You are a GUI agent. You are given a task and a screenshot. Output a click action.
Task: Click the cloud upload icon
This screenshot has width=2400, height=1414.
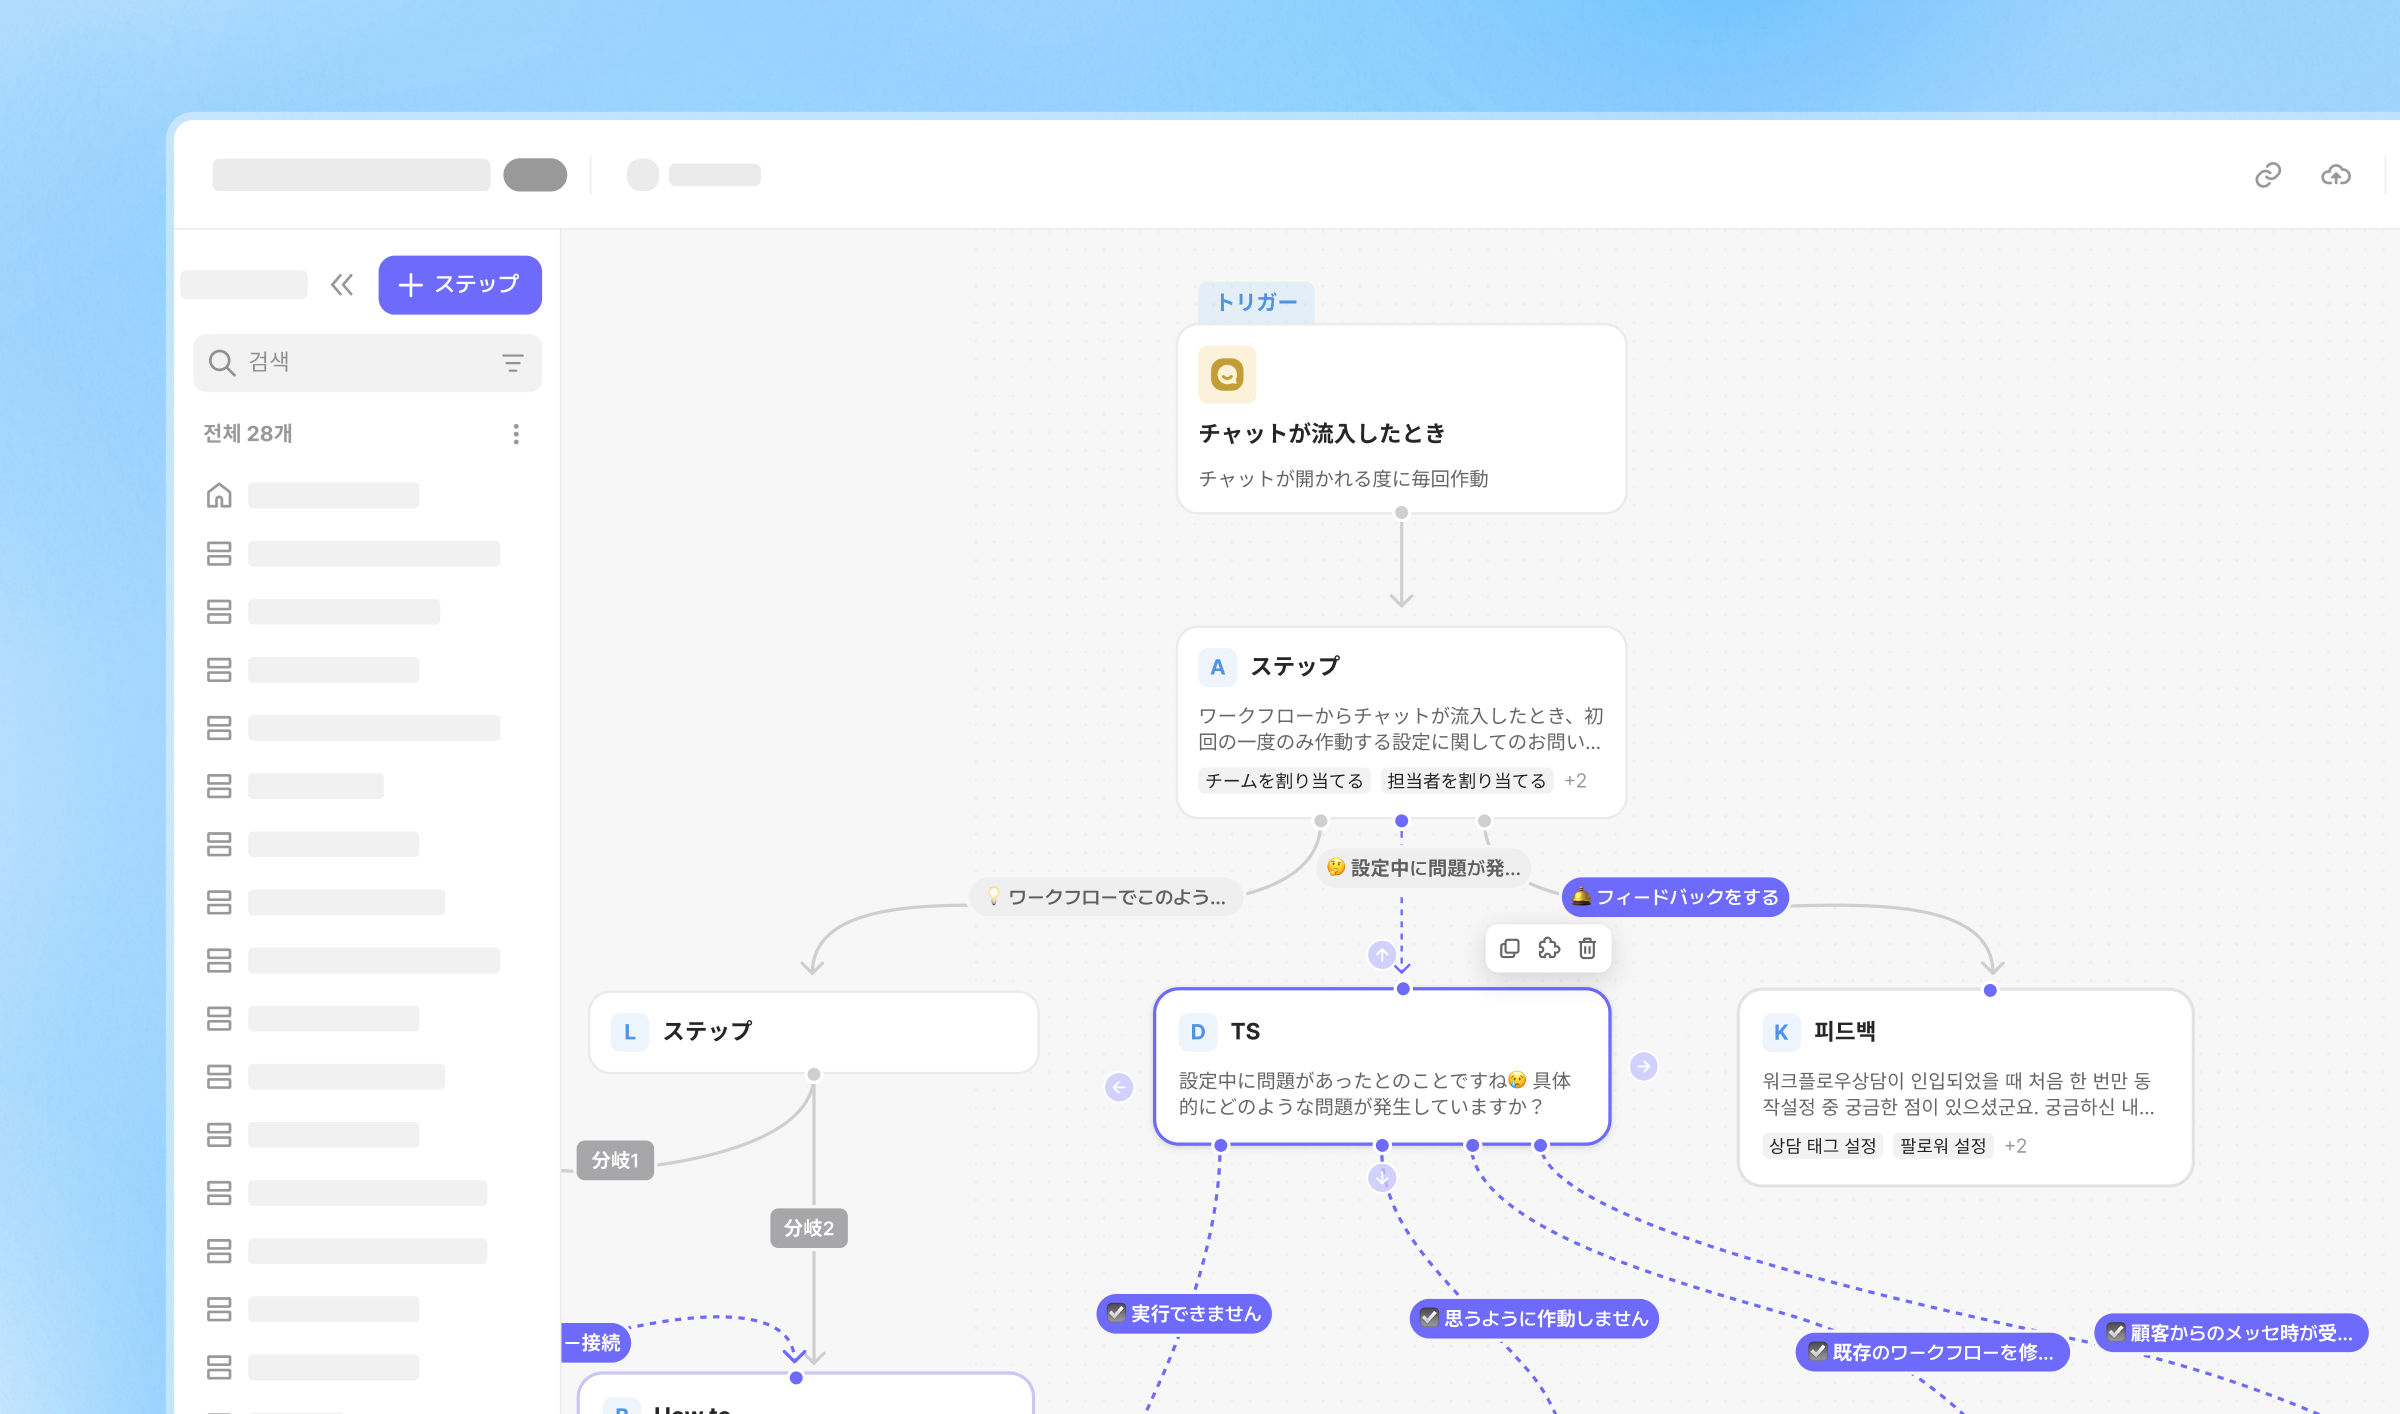tap(2335, 175)
